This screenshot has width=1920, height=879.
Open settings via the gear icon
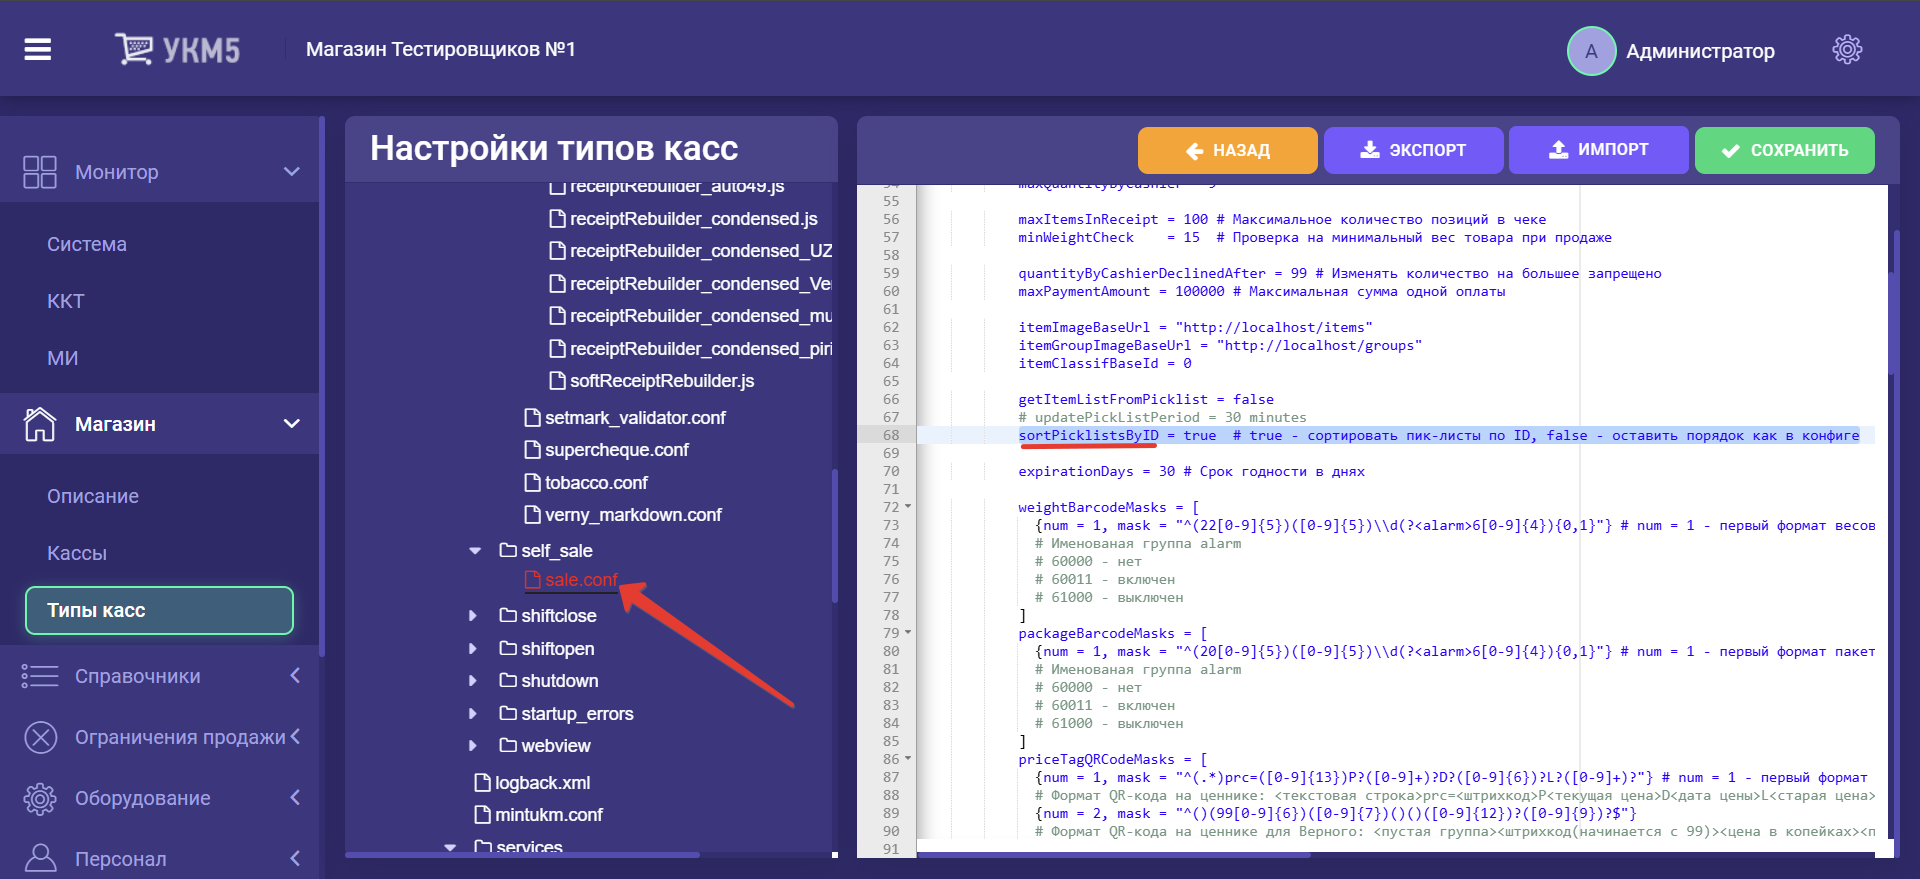1846,50
